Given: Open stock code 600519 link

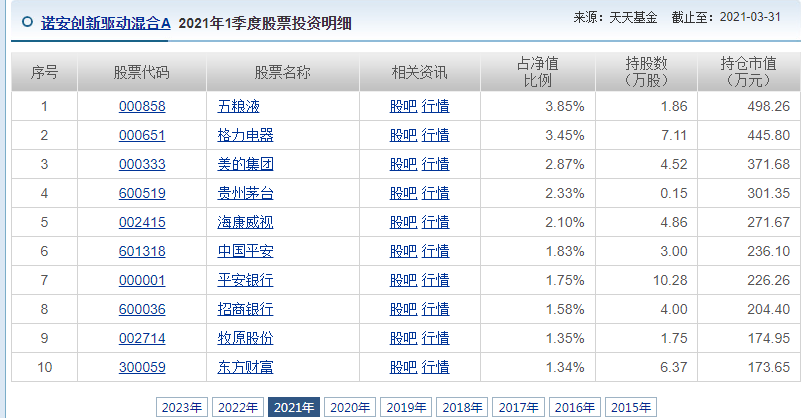Looking at the screenshot, I should coord(142,193).
